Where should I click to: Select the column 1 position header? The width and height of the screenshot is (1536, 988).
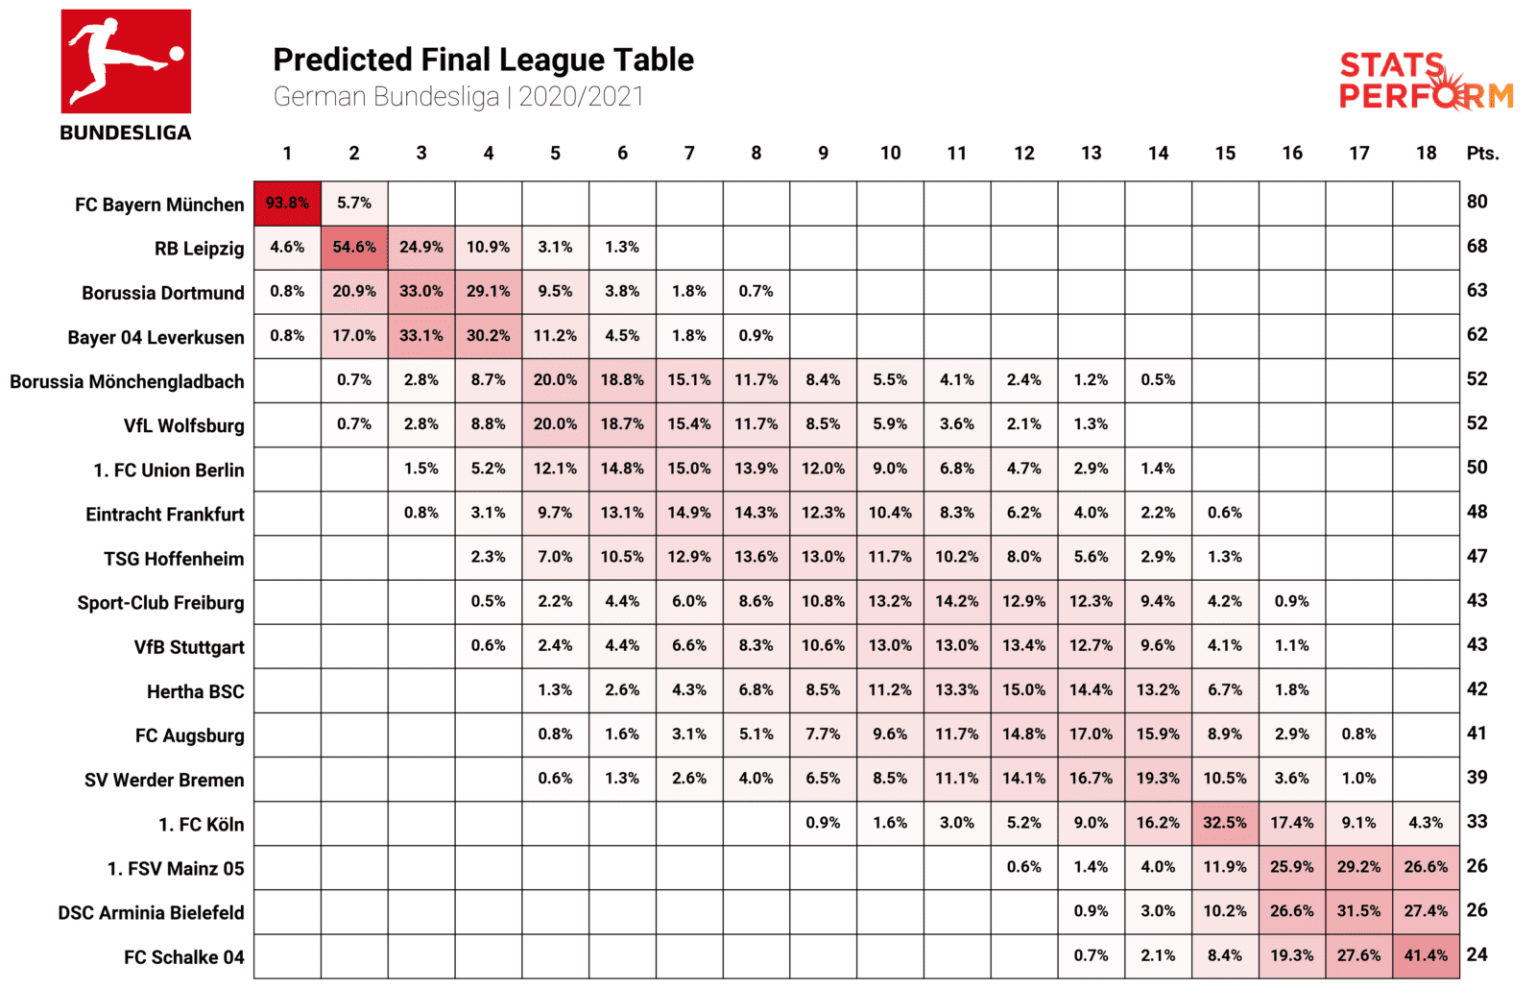tap(287, 154)
